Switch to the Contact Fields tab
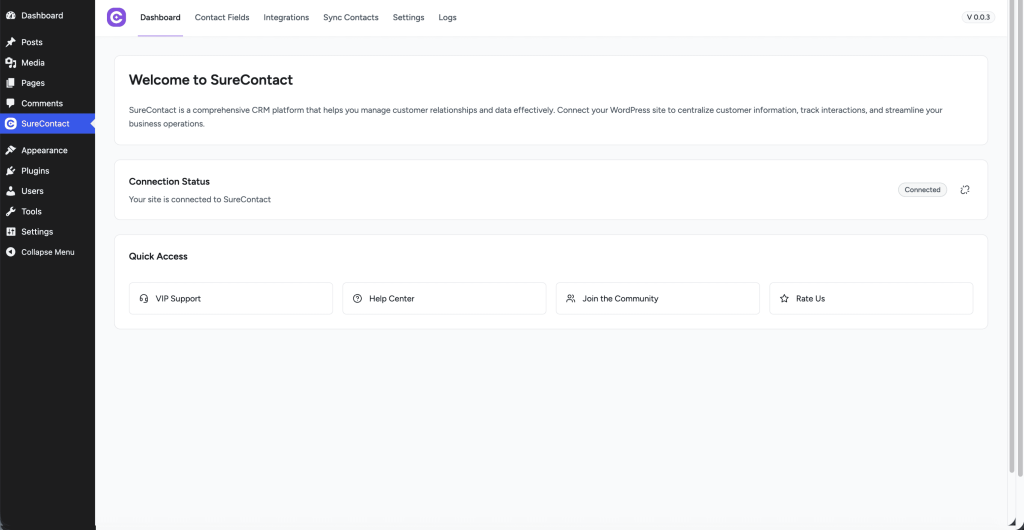This screenshot has height=530, width=1024. [x=222, y=18]
